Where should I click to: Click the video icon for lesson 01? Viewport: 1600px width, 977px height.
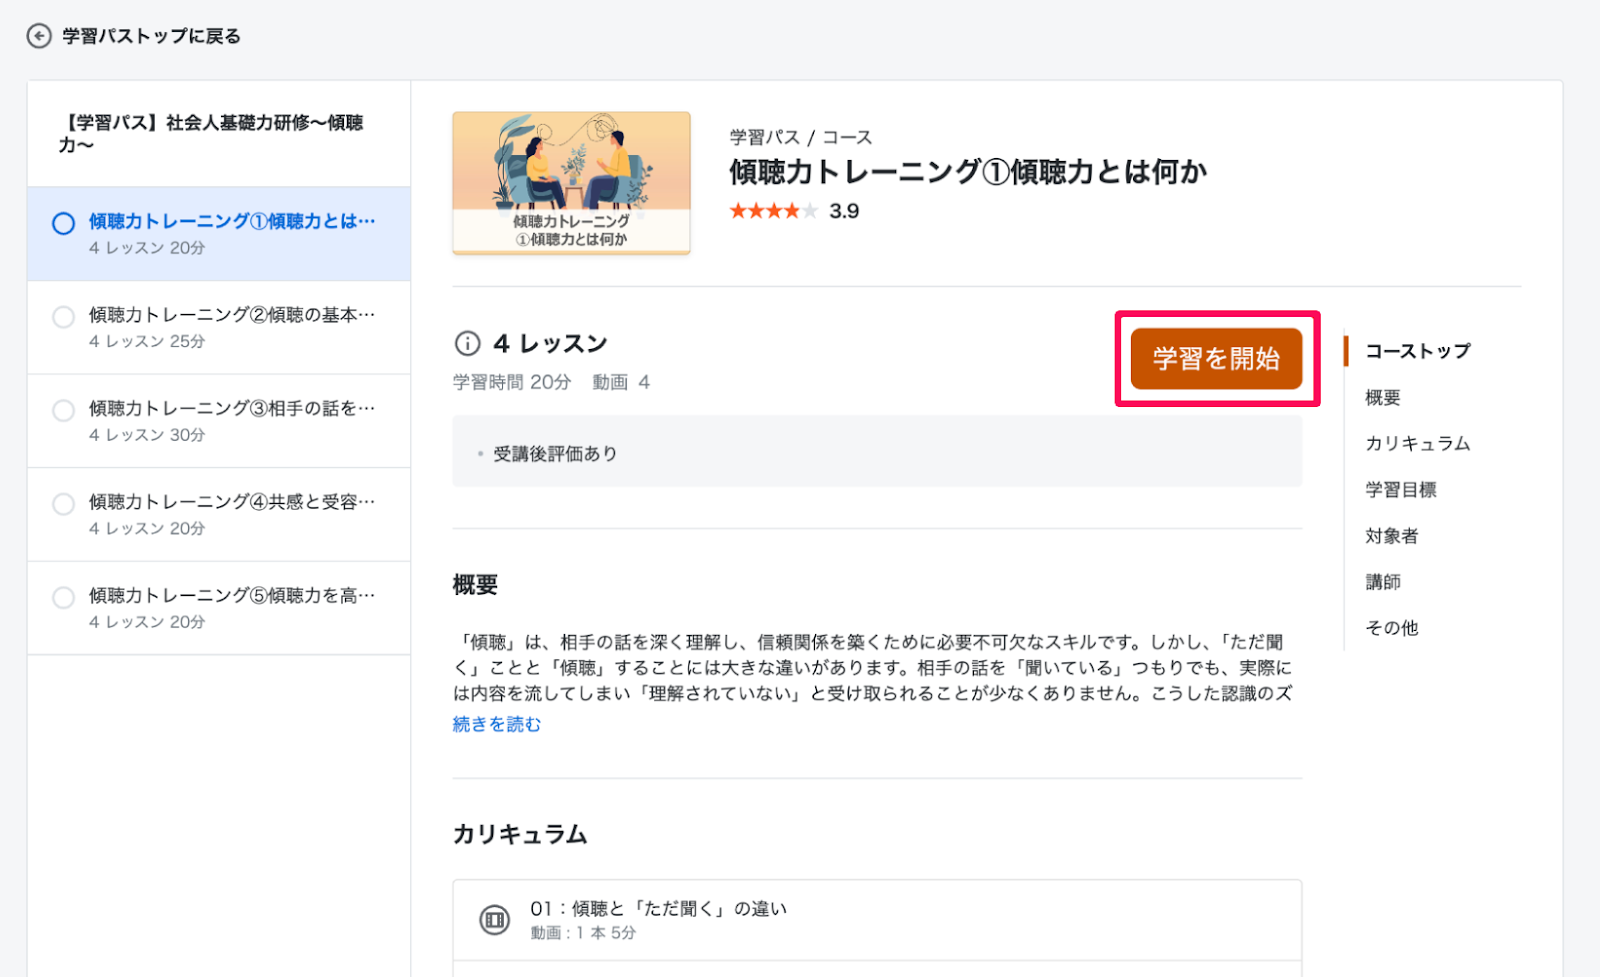click(494, 919)
